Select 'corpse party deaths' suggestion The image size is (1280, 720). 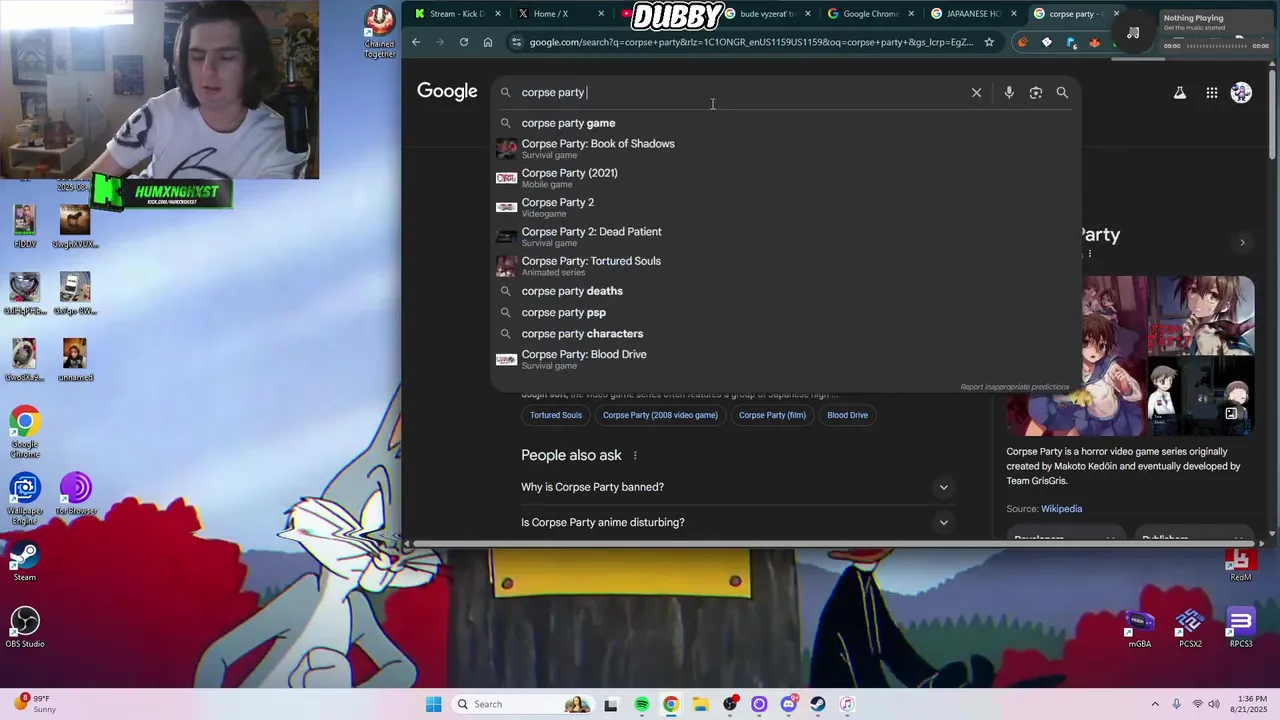coord(785,291)
